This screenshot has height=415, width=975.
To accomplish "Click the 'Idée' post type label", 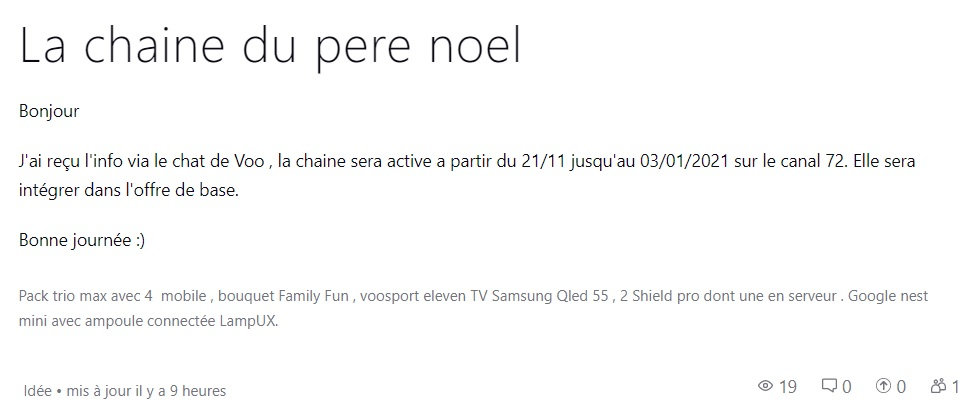I will pos(38,391).
